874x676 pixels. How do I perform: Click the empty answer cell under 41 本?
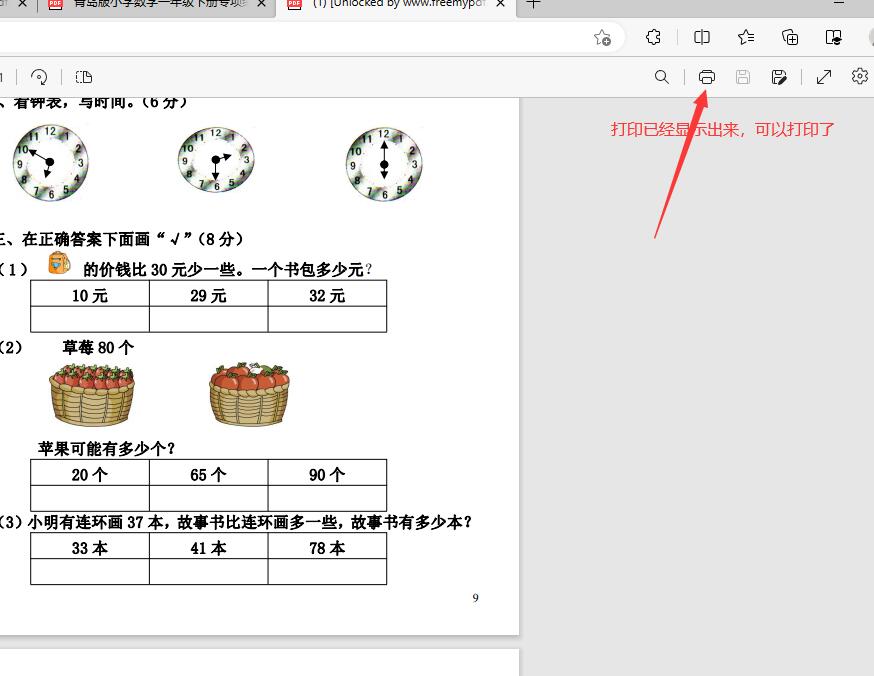(208, 571)
